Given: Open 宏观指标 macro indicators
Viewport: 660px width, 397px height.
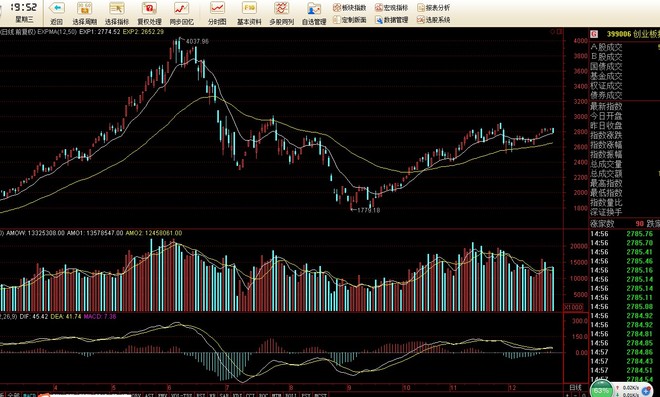Looking at the screenshot, I should (x=391, y=8).
